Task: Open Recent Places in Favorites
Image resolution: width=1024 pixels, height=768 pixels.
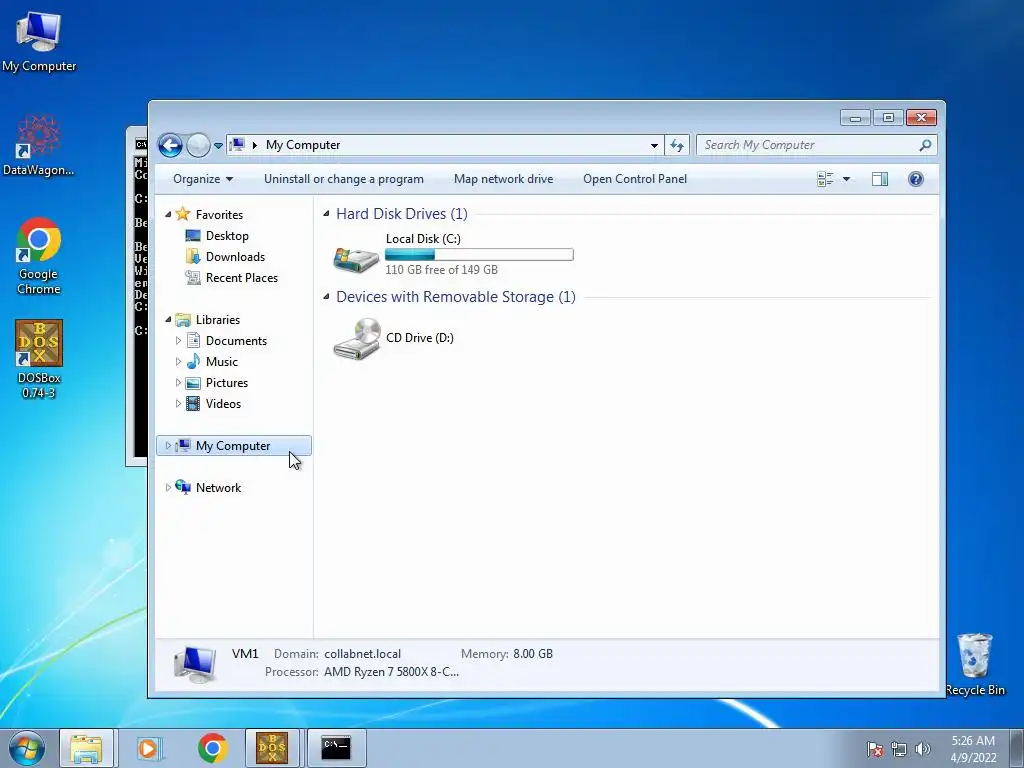Action: (242, 278)
